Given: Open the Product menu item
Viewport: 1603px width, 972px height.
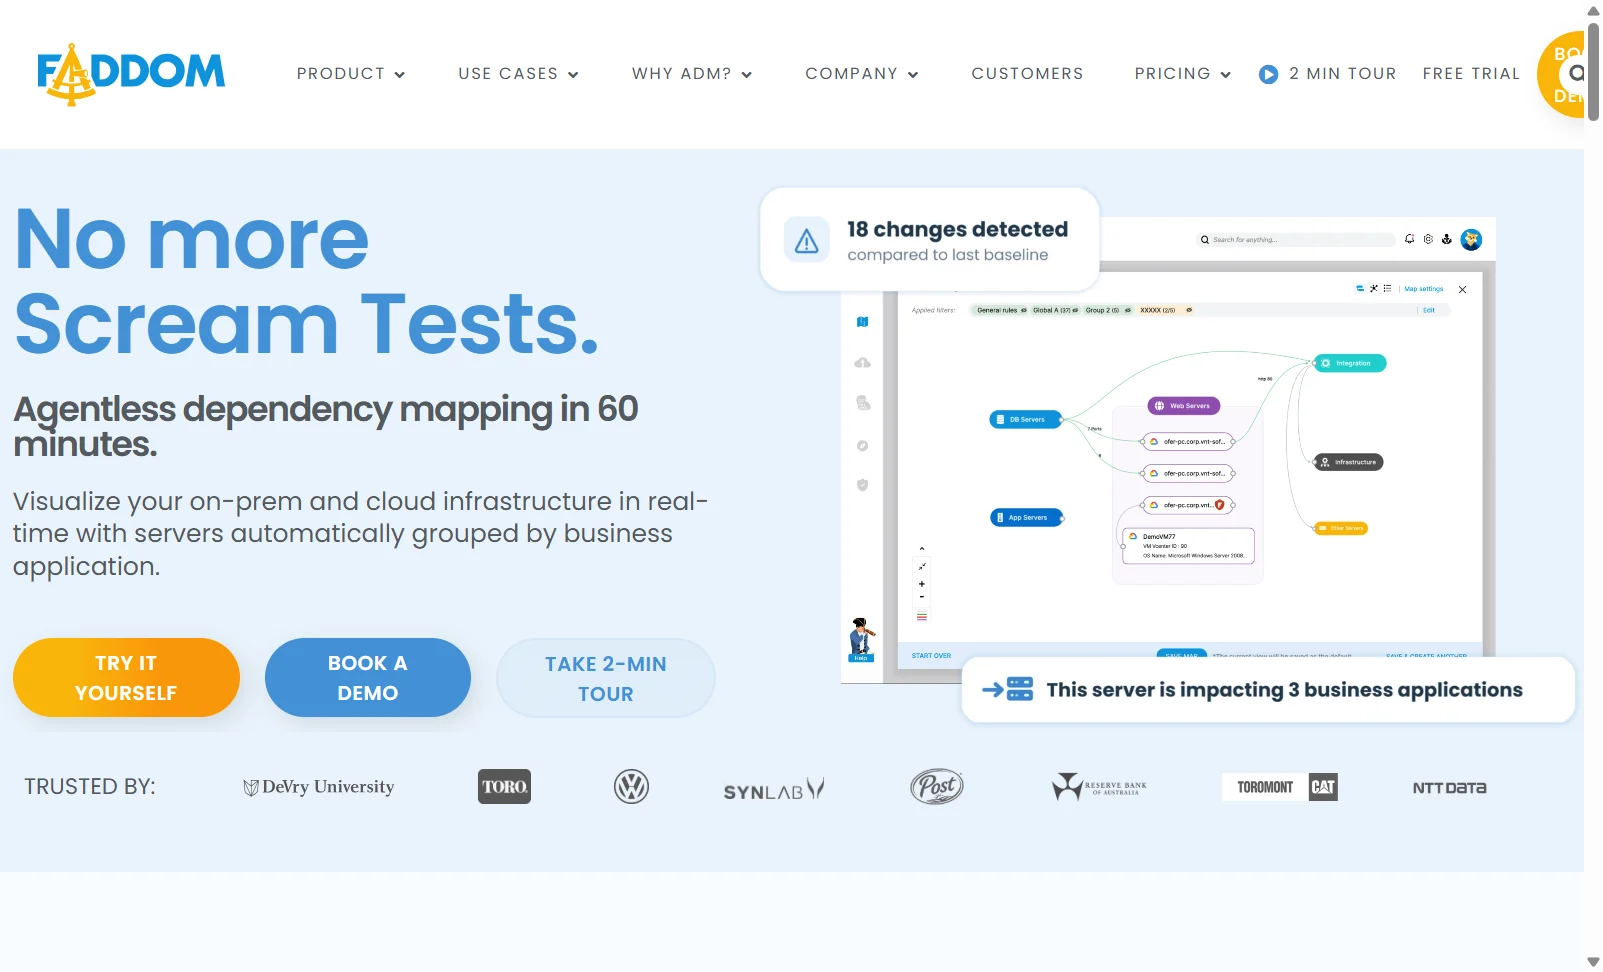Looking at the screenshot, I should pyautogui.click(x=341, y=74).
